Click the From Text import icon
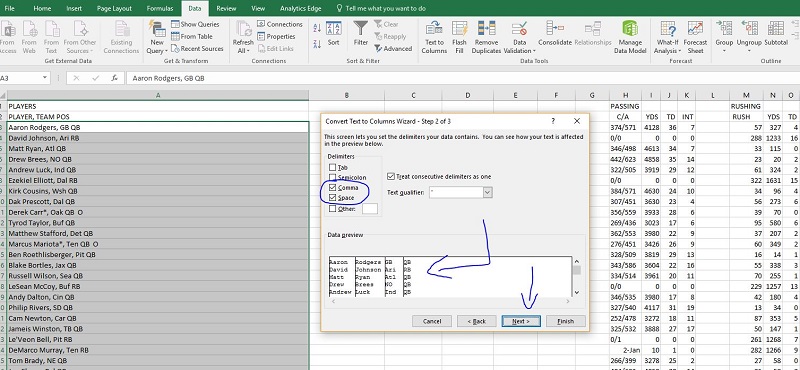The height and width of the screenshot is (370, 800). click(51, 37)
